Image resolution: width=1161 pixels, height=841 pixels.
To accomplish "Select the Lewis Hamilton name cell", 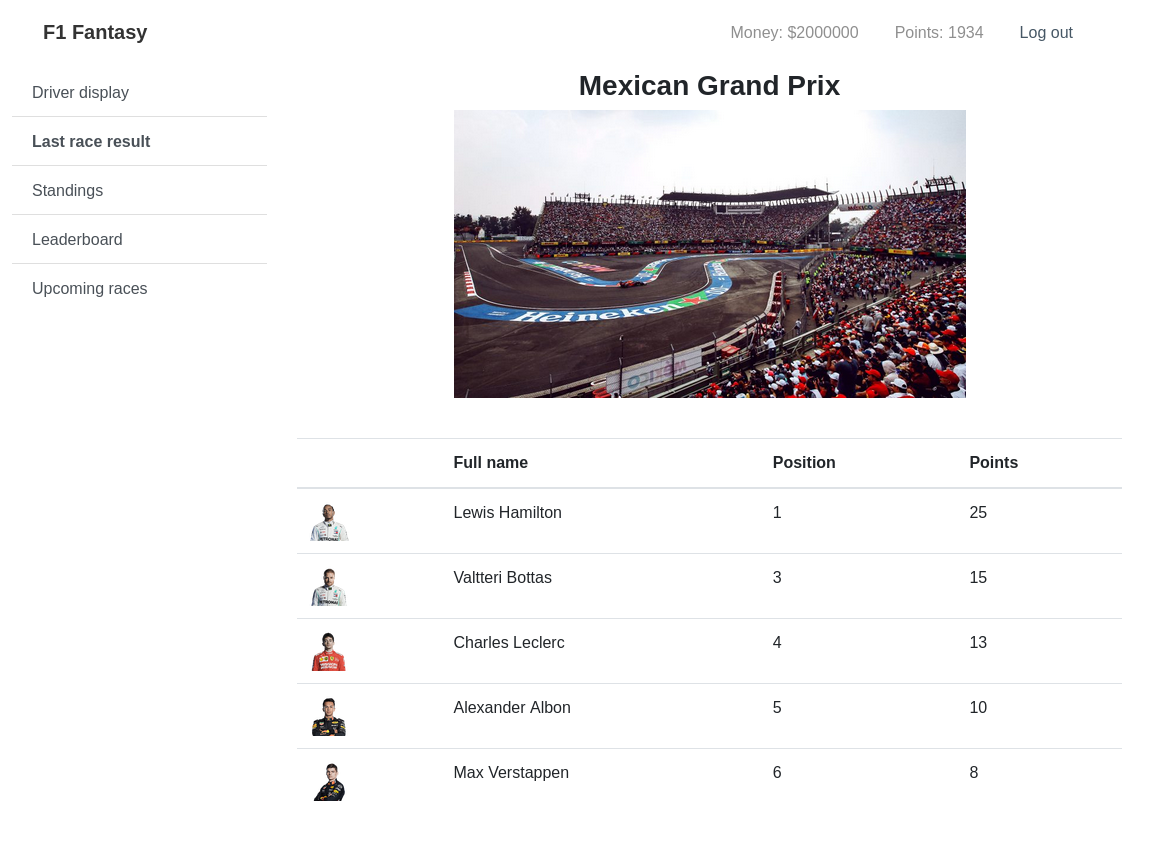I will coord(507,512).
